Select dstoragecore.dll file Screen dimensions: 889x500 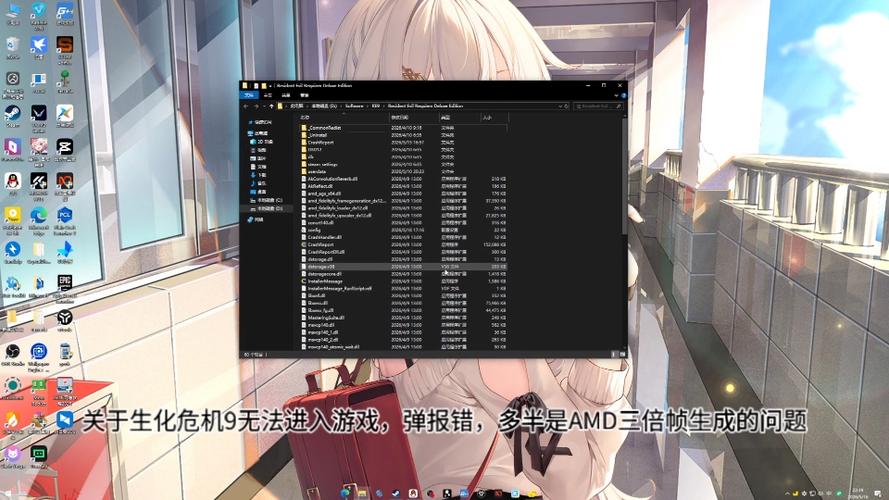click(x=404, y=274)
